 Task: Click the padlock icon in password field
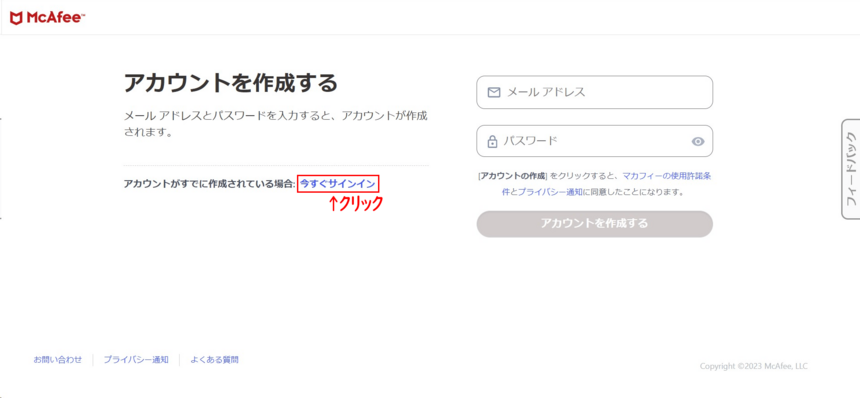(x=493, y=142)
